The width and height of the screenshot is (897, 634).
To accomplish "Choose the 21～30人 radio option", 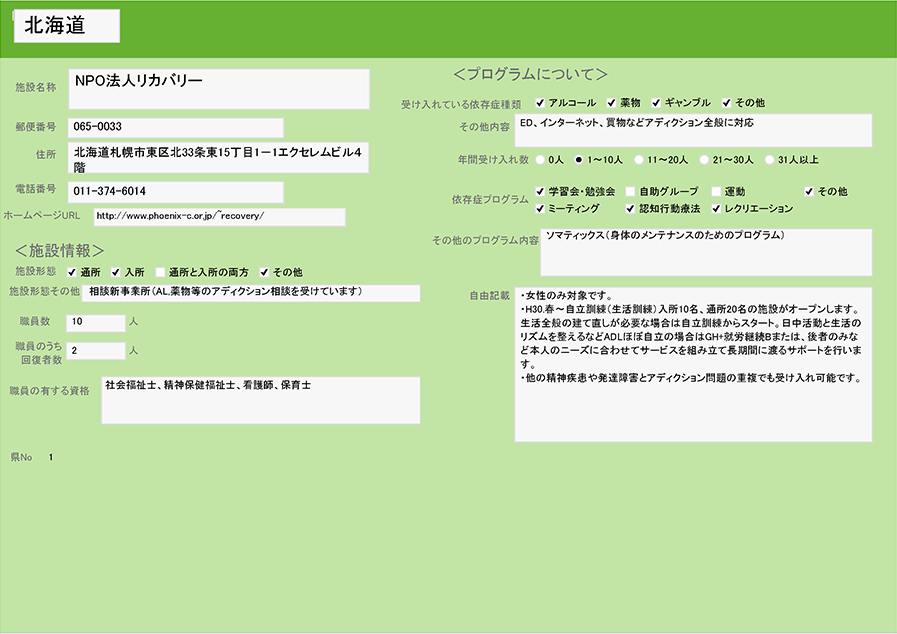I will (704, 159).
